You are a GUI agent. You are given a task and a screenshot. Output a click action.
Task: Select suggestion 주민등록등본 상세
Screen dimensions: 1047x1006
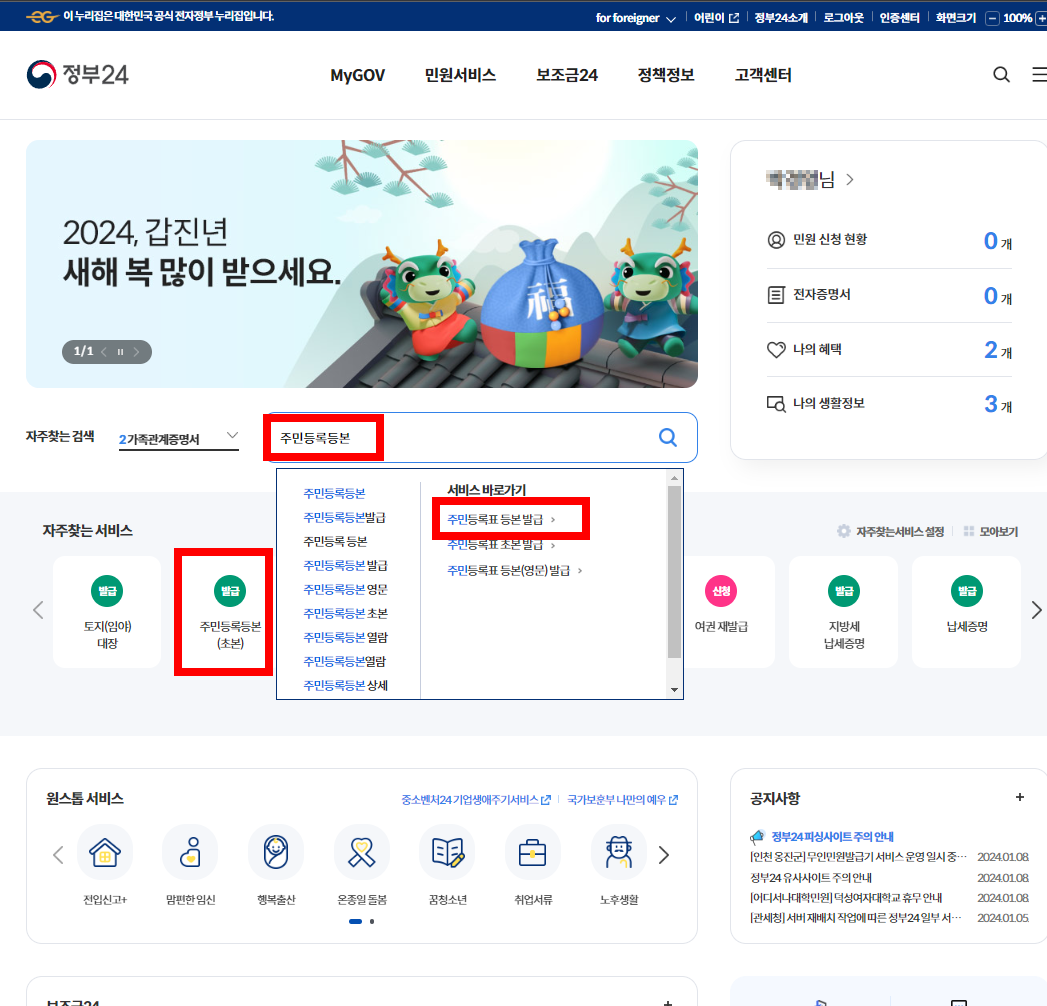click(x=345, y=686)
